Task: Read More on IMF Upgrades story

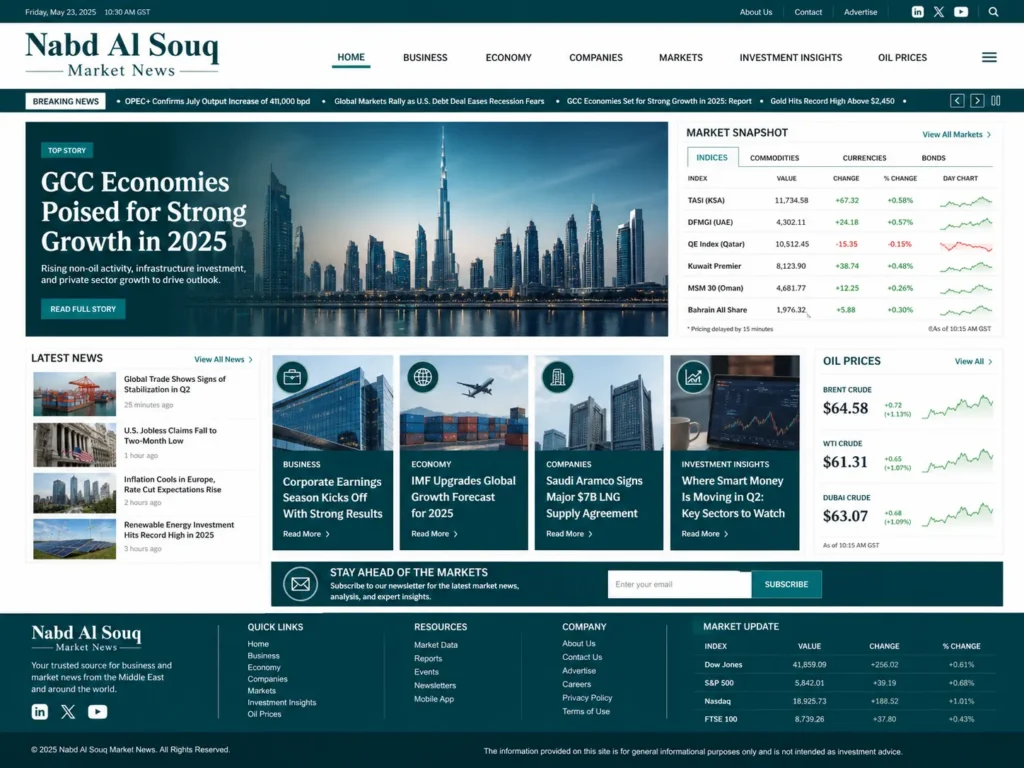Action: [434, 534]
